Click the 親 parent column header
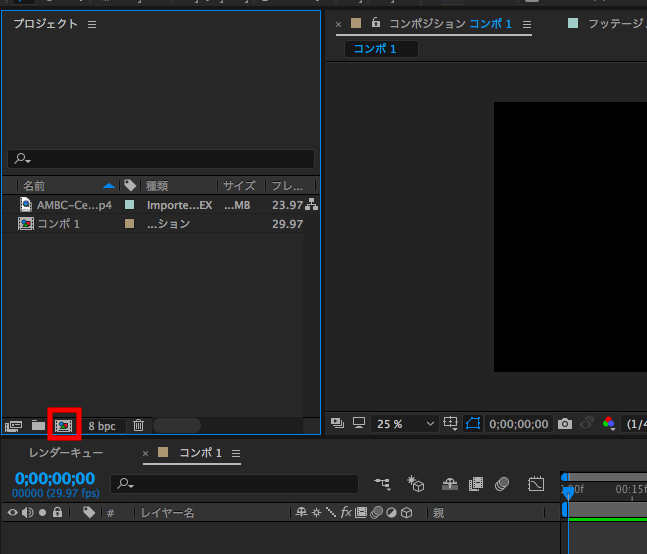Viewport: 647px width, 554px height. coord(438,513)
